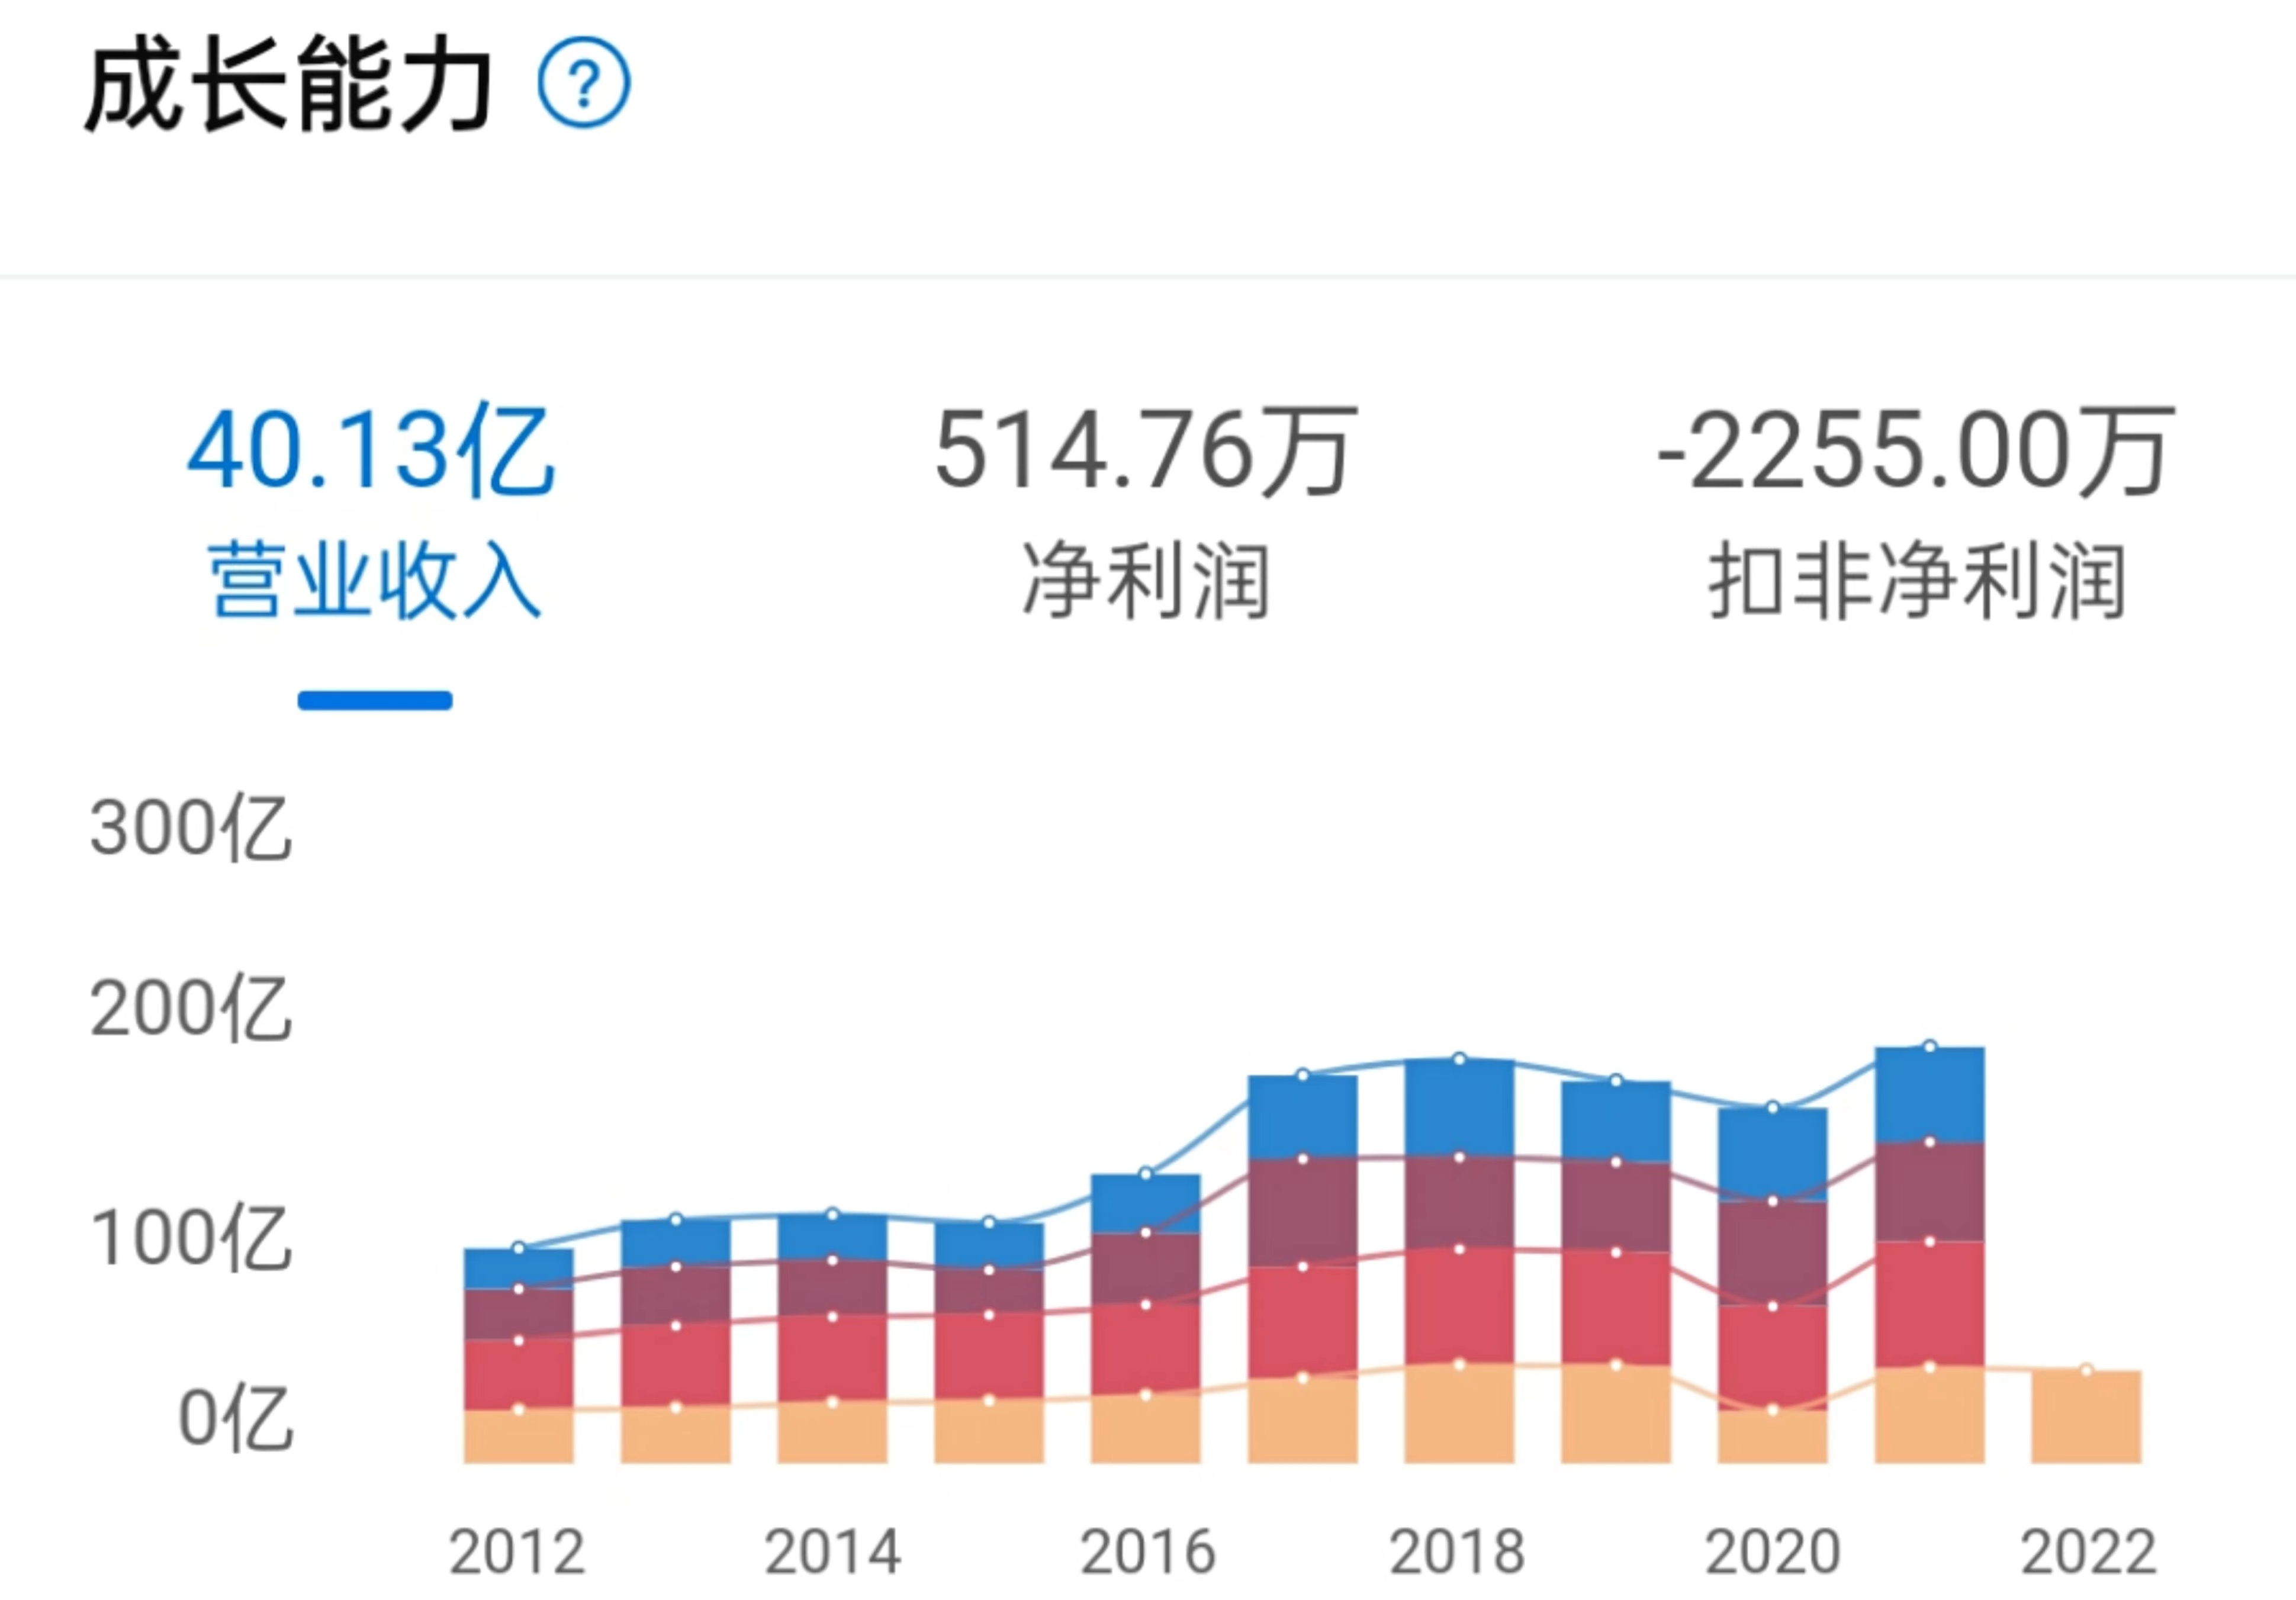Screen dimensions: 2296x1600
Task: Click the orange segment of 2015 bar
Action: point(989,1432)
